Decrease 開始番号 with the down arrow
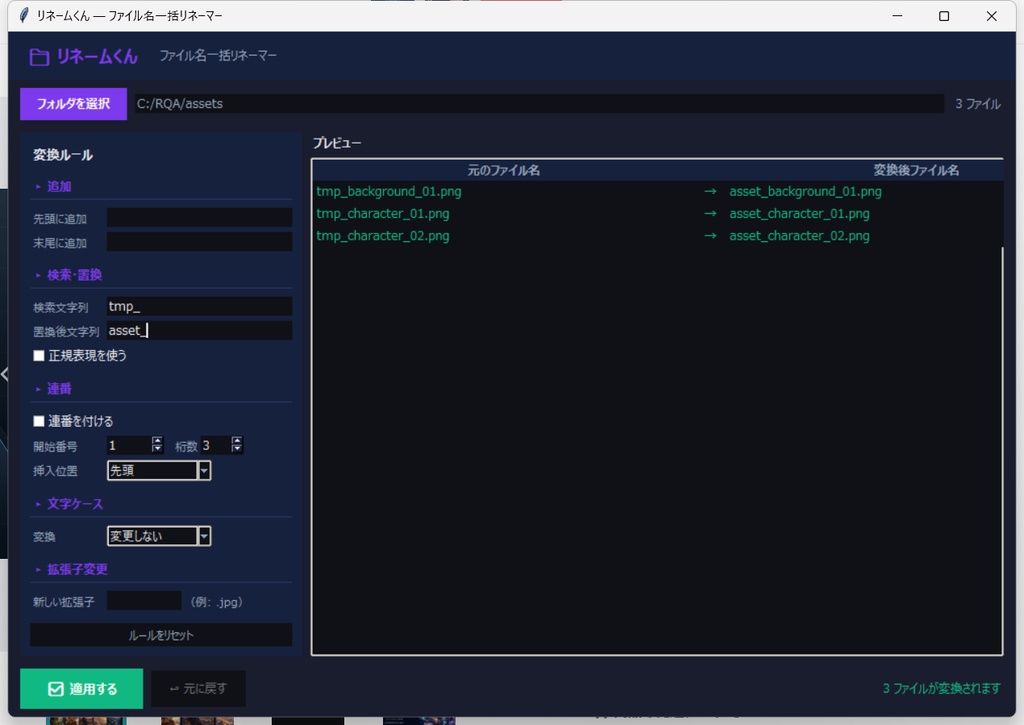 [157, 449]
